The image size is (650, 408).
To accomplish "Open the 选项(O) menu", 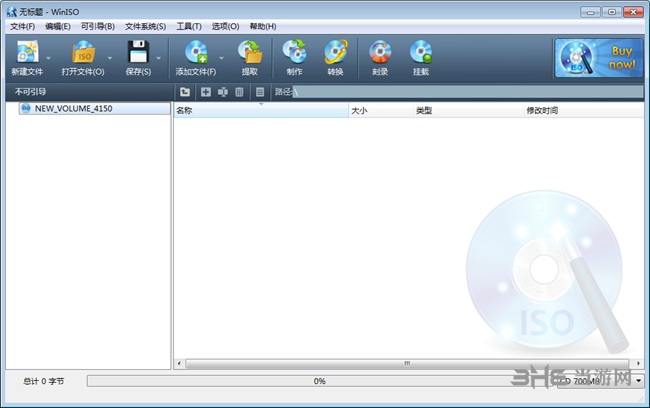I will [226, 27].
